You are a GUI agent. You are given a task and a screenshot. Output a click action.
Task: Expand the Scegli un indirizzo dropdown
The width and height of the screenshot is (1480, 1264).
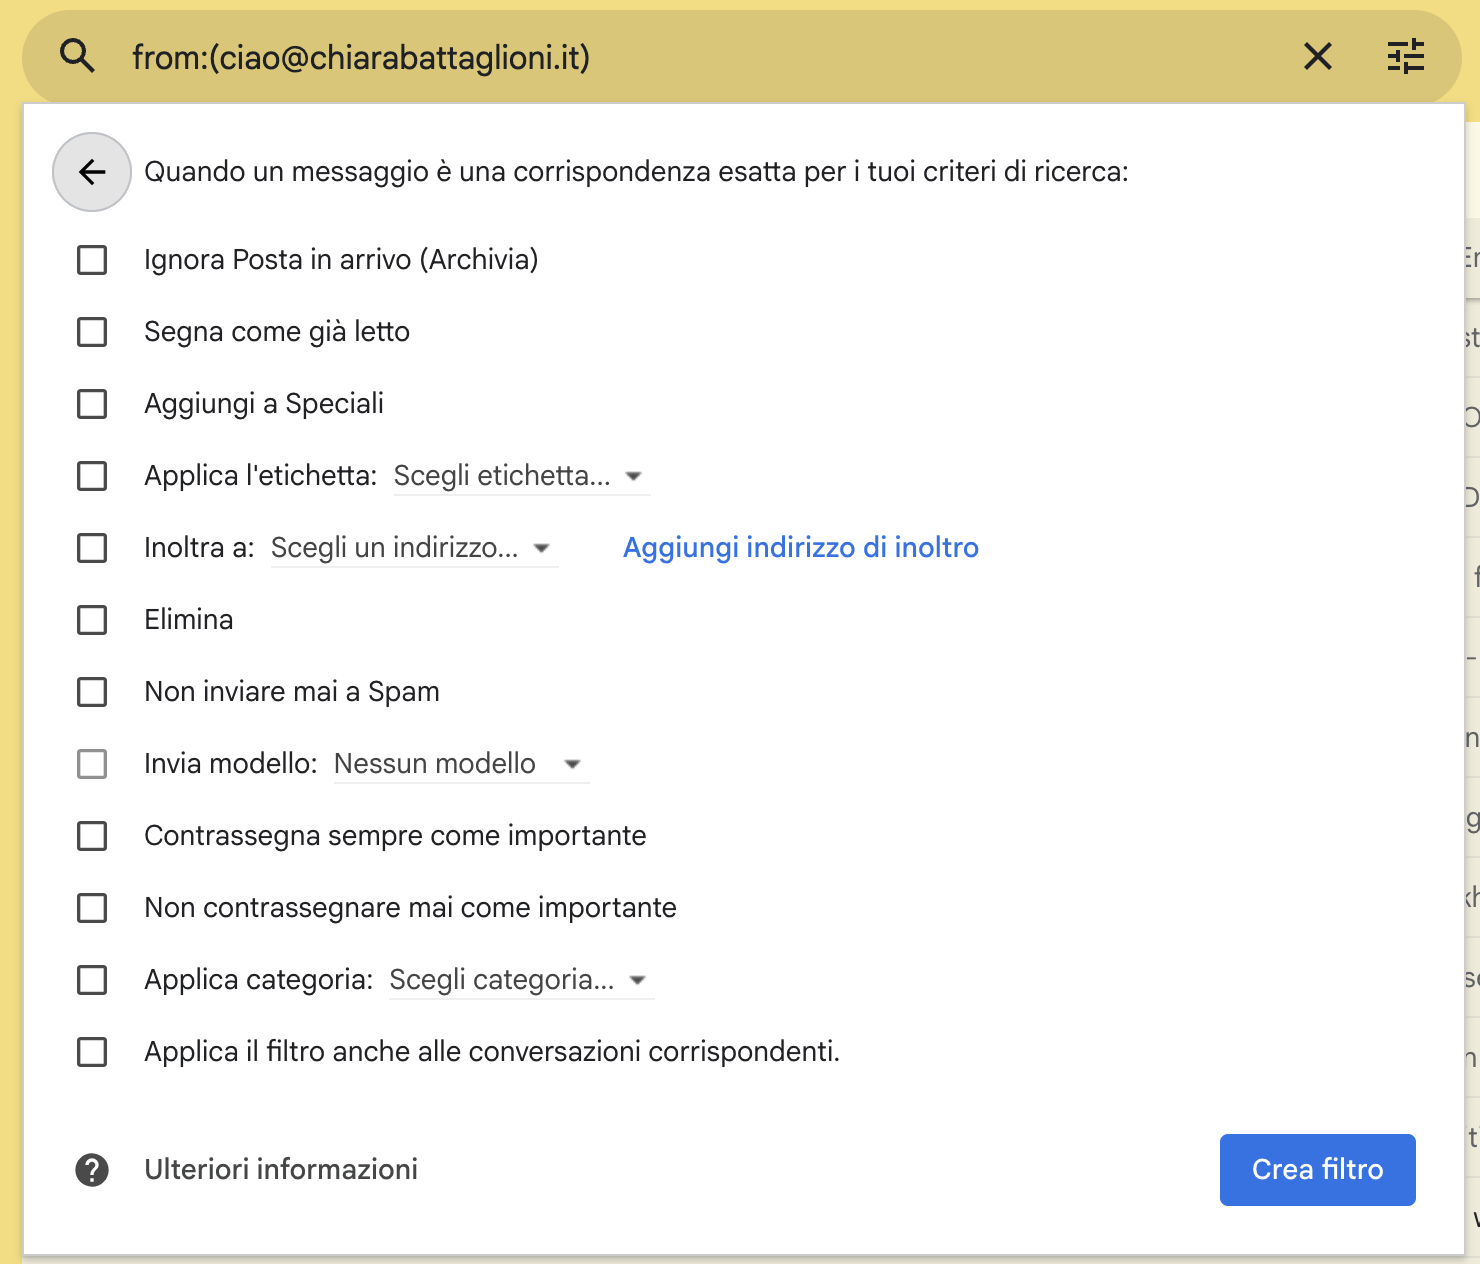pos(413,548)
